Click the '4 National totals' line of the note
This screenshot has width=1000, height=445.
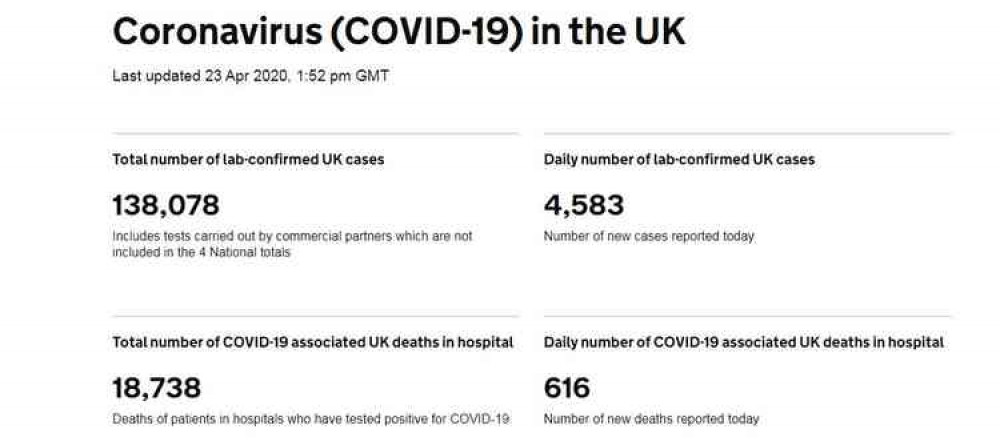[202, 252]
